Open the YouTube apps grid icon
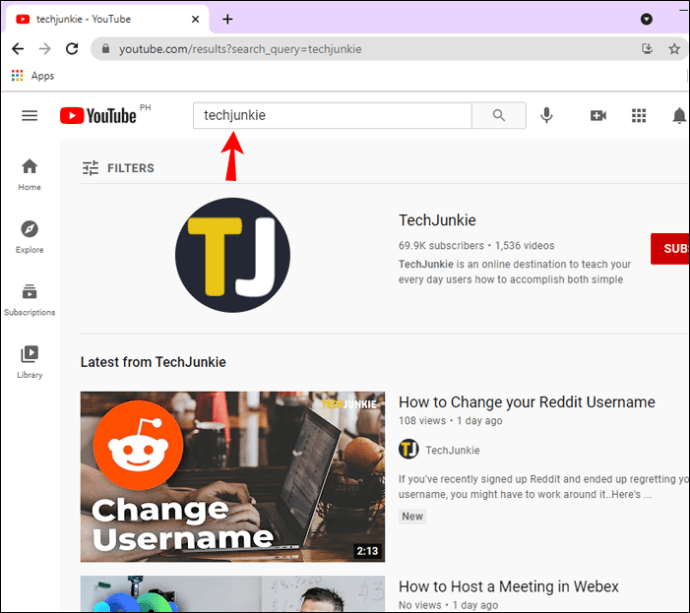Viewport: 690px width, 613px height. coord(639,115)
